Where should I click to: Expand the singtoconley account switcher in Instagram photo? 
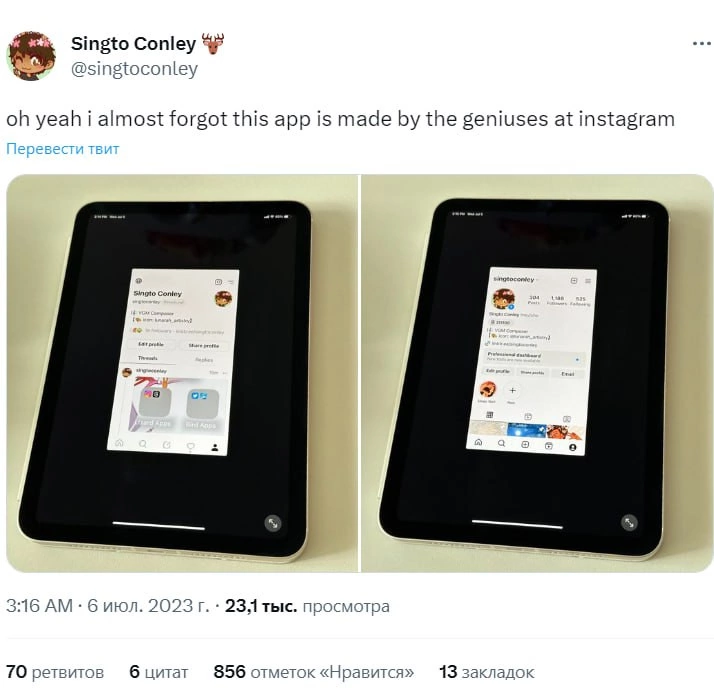[x=515, y=279]
